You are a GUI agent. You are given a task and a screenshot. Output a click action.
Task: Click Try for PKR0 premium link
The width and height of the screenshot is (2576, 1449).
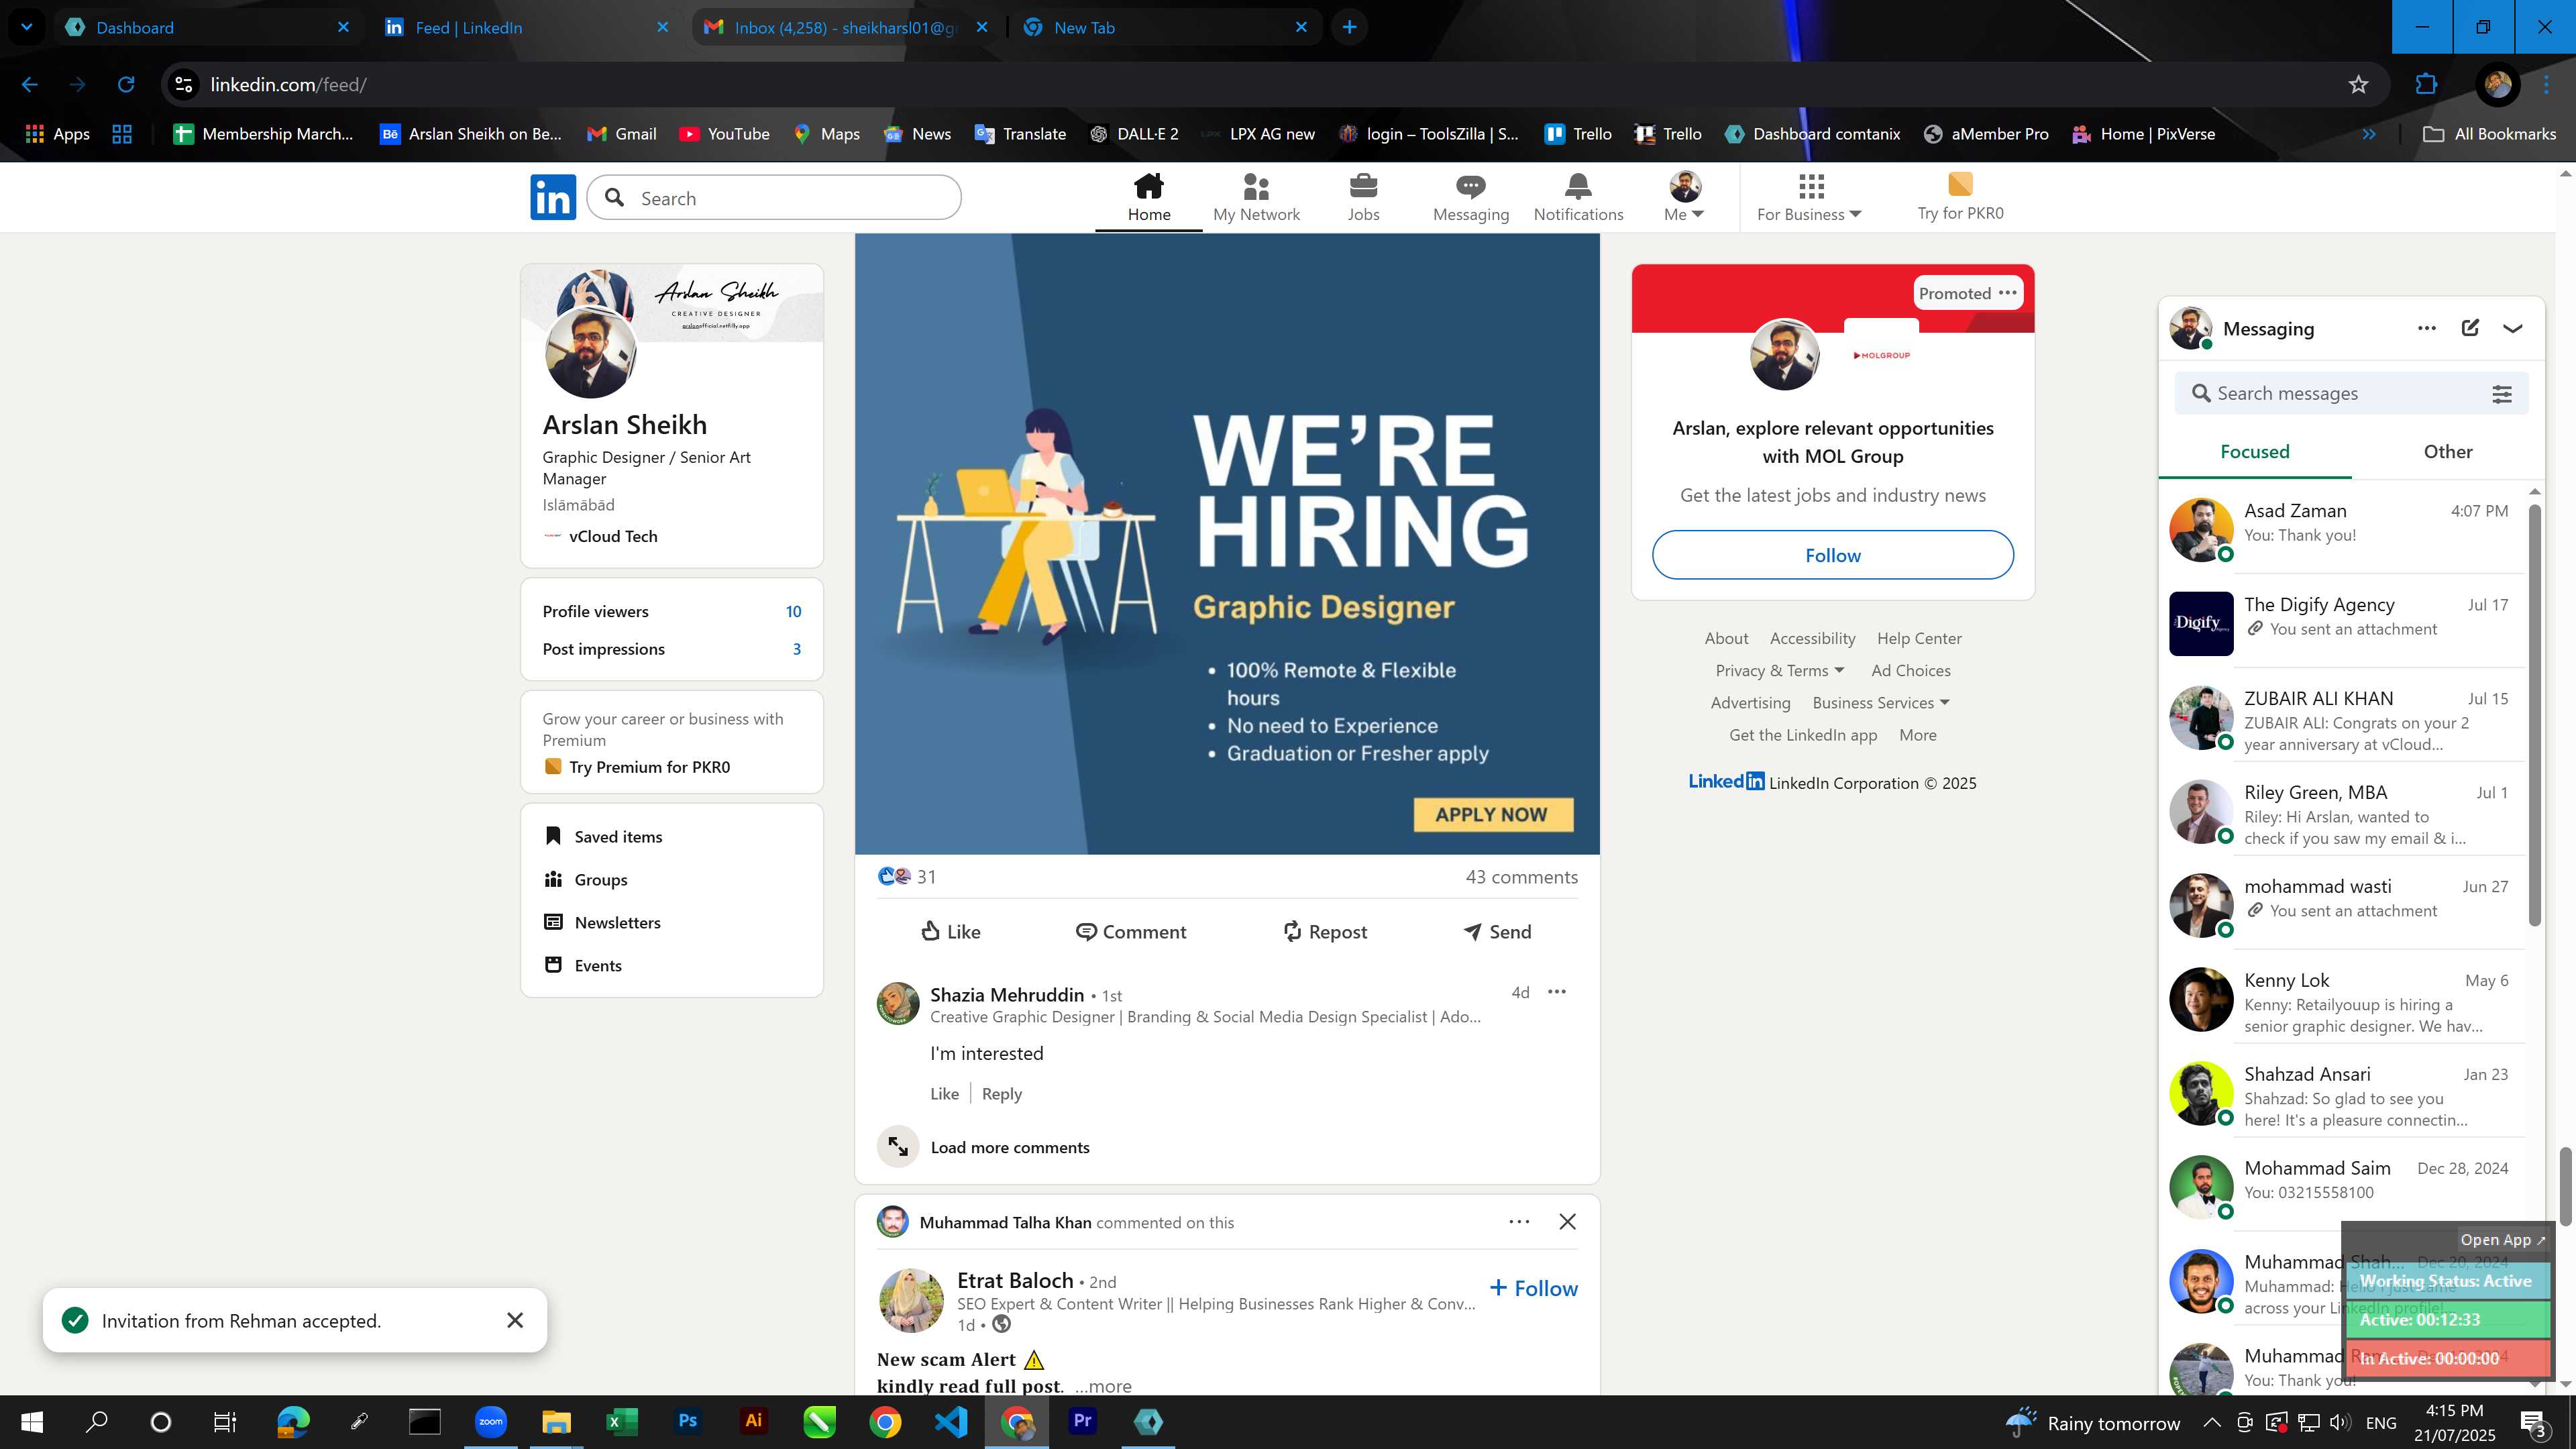[x=1960, y=197]
